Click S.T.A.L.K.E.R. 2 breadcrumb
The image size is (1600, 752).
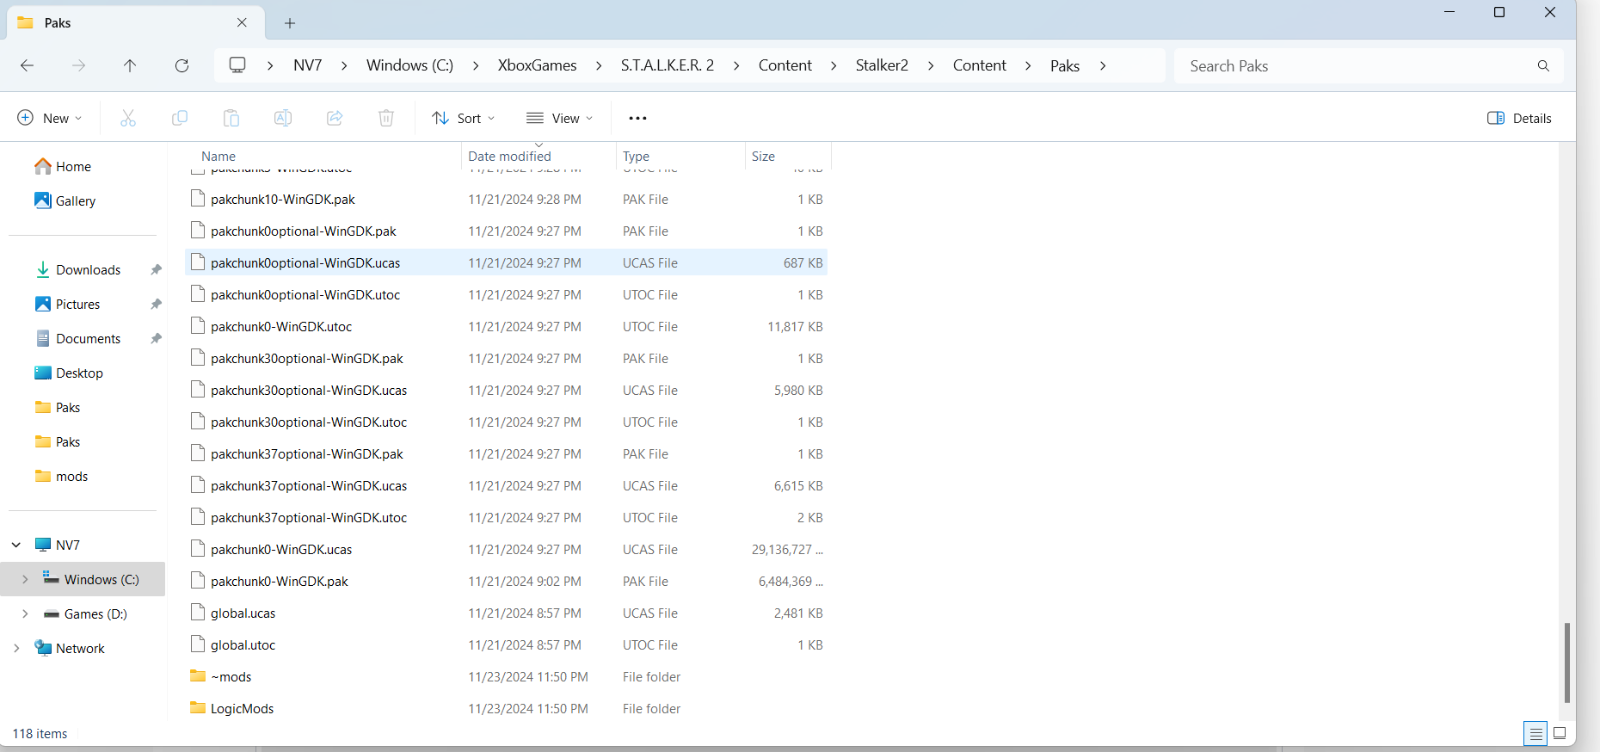point(667,65)
